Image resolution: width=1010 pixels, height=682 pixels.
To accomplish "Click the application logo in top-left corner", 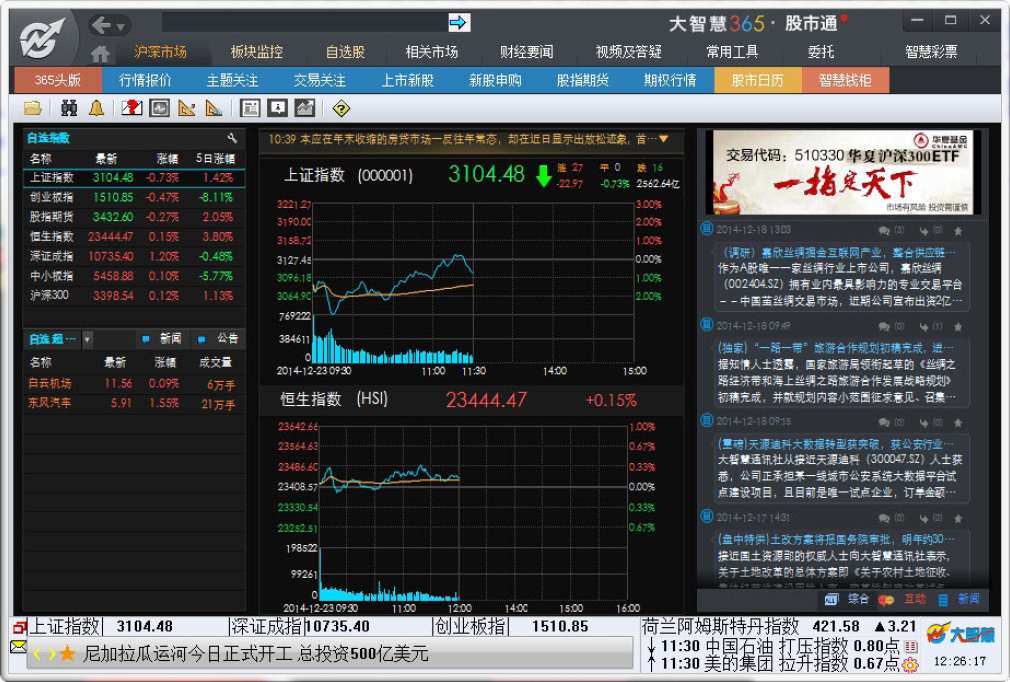I will pyautogui.click(x=43, y=39).
